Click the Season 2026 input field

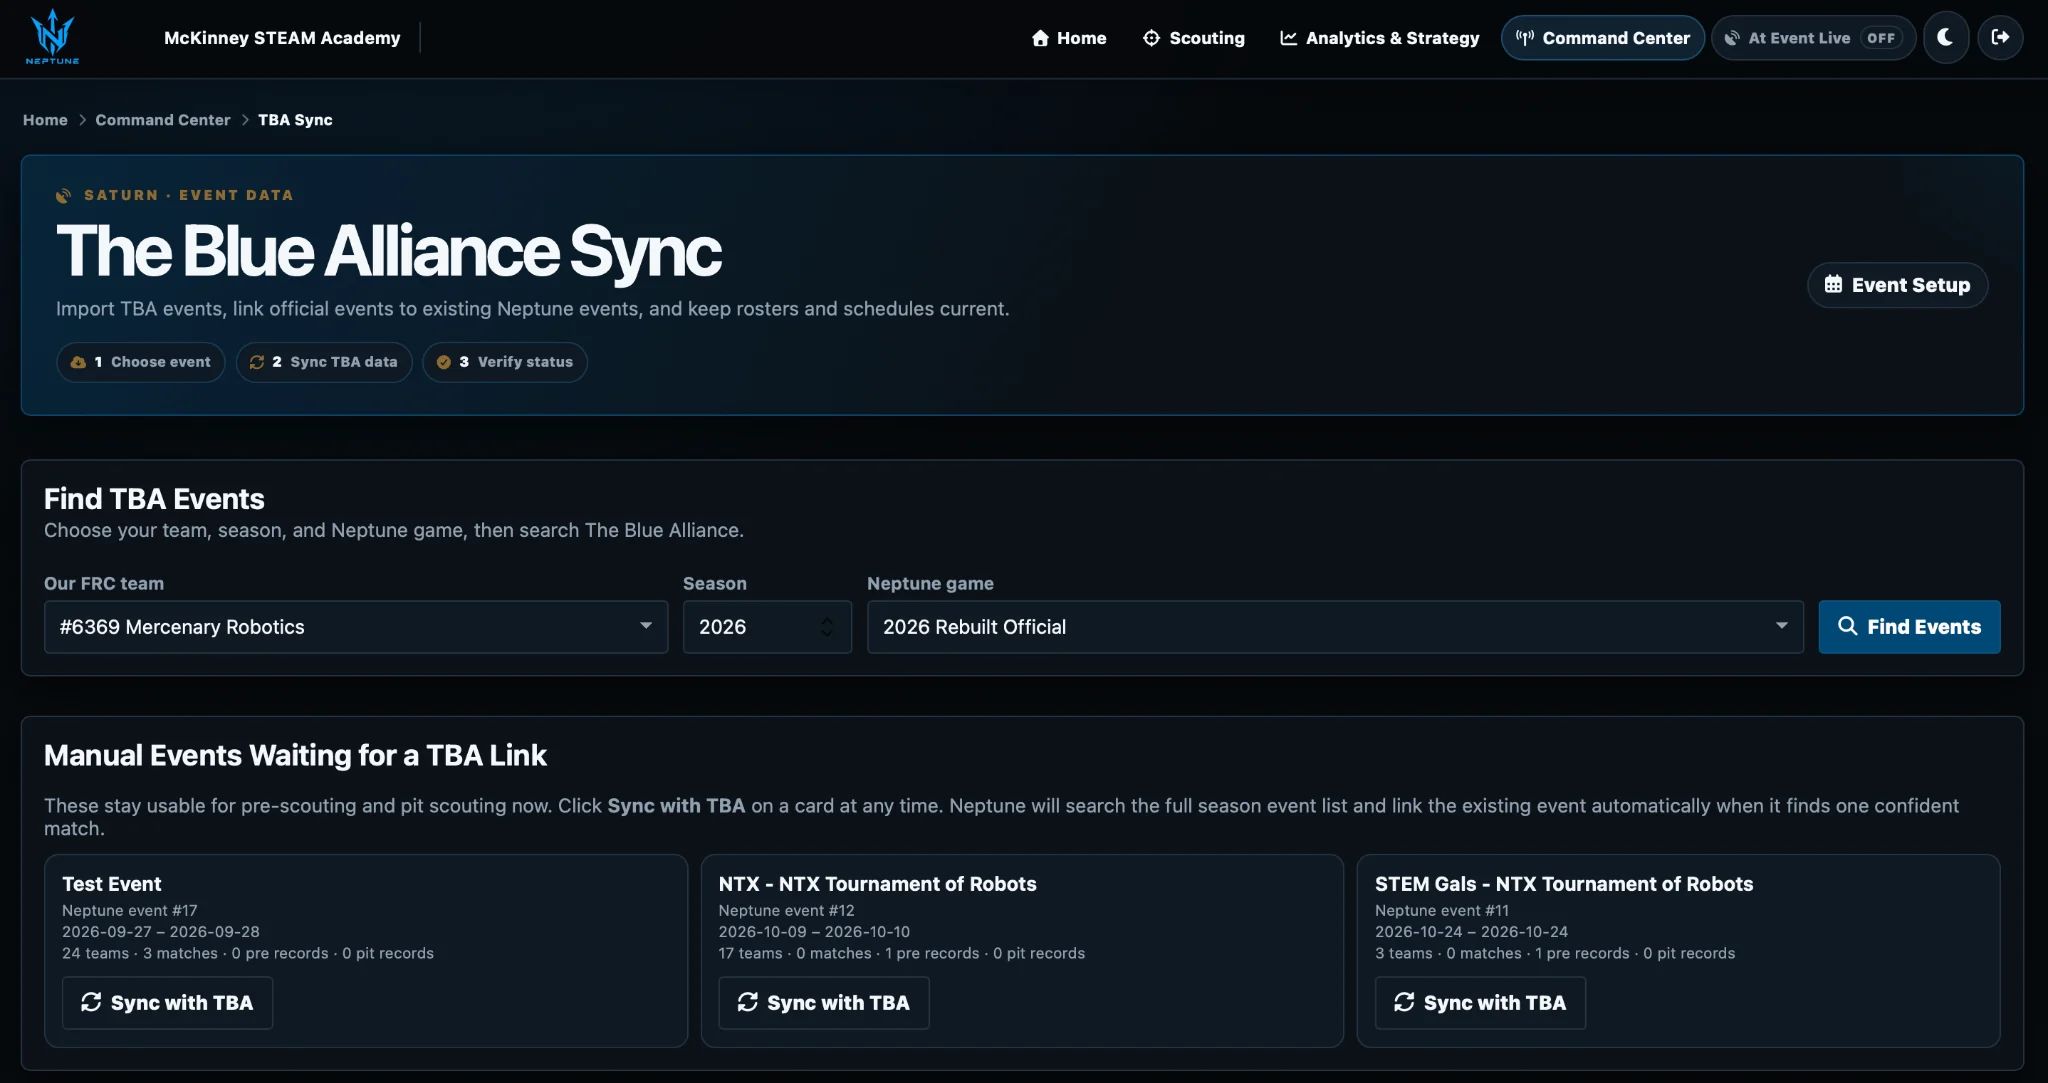[x=767, y=627]
